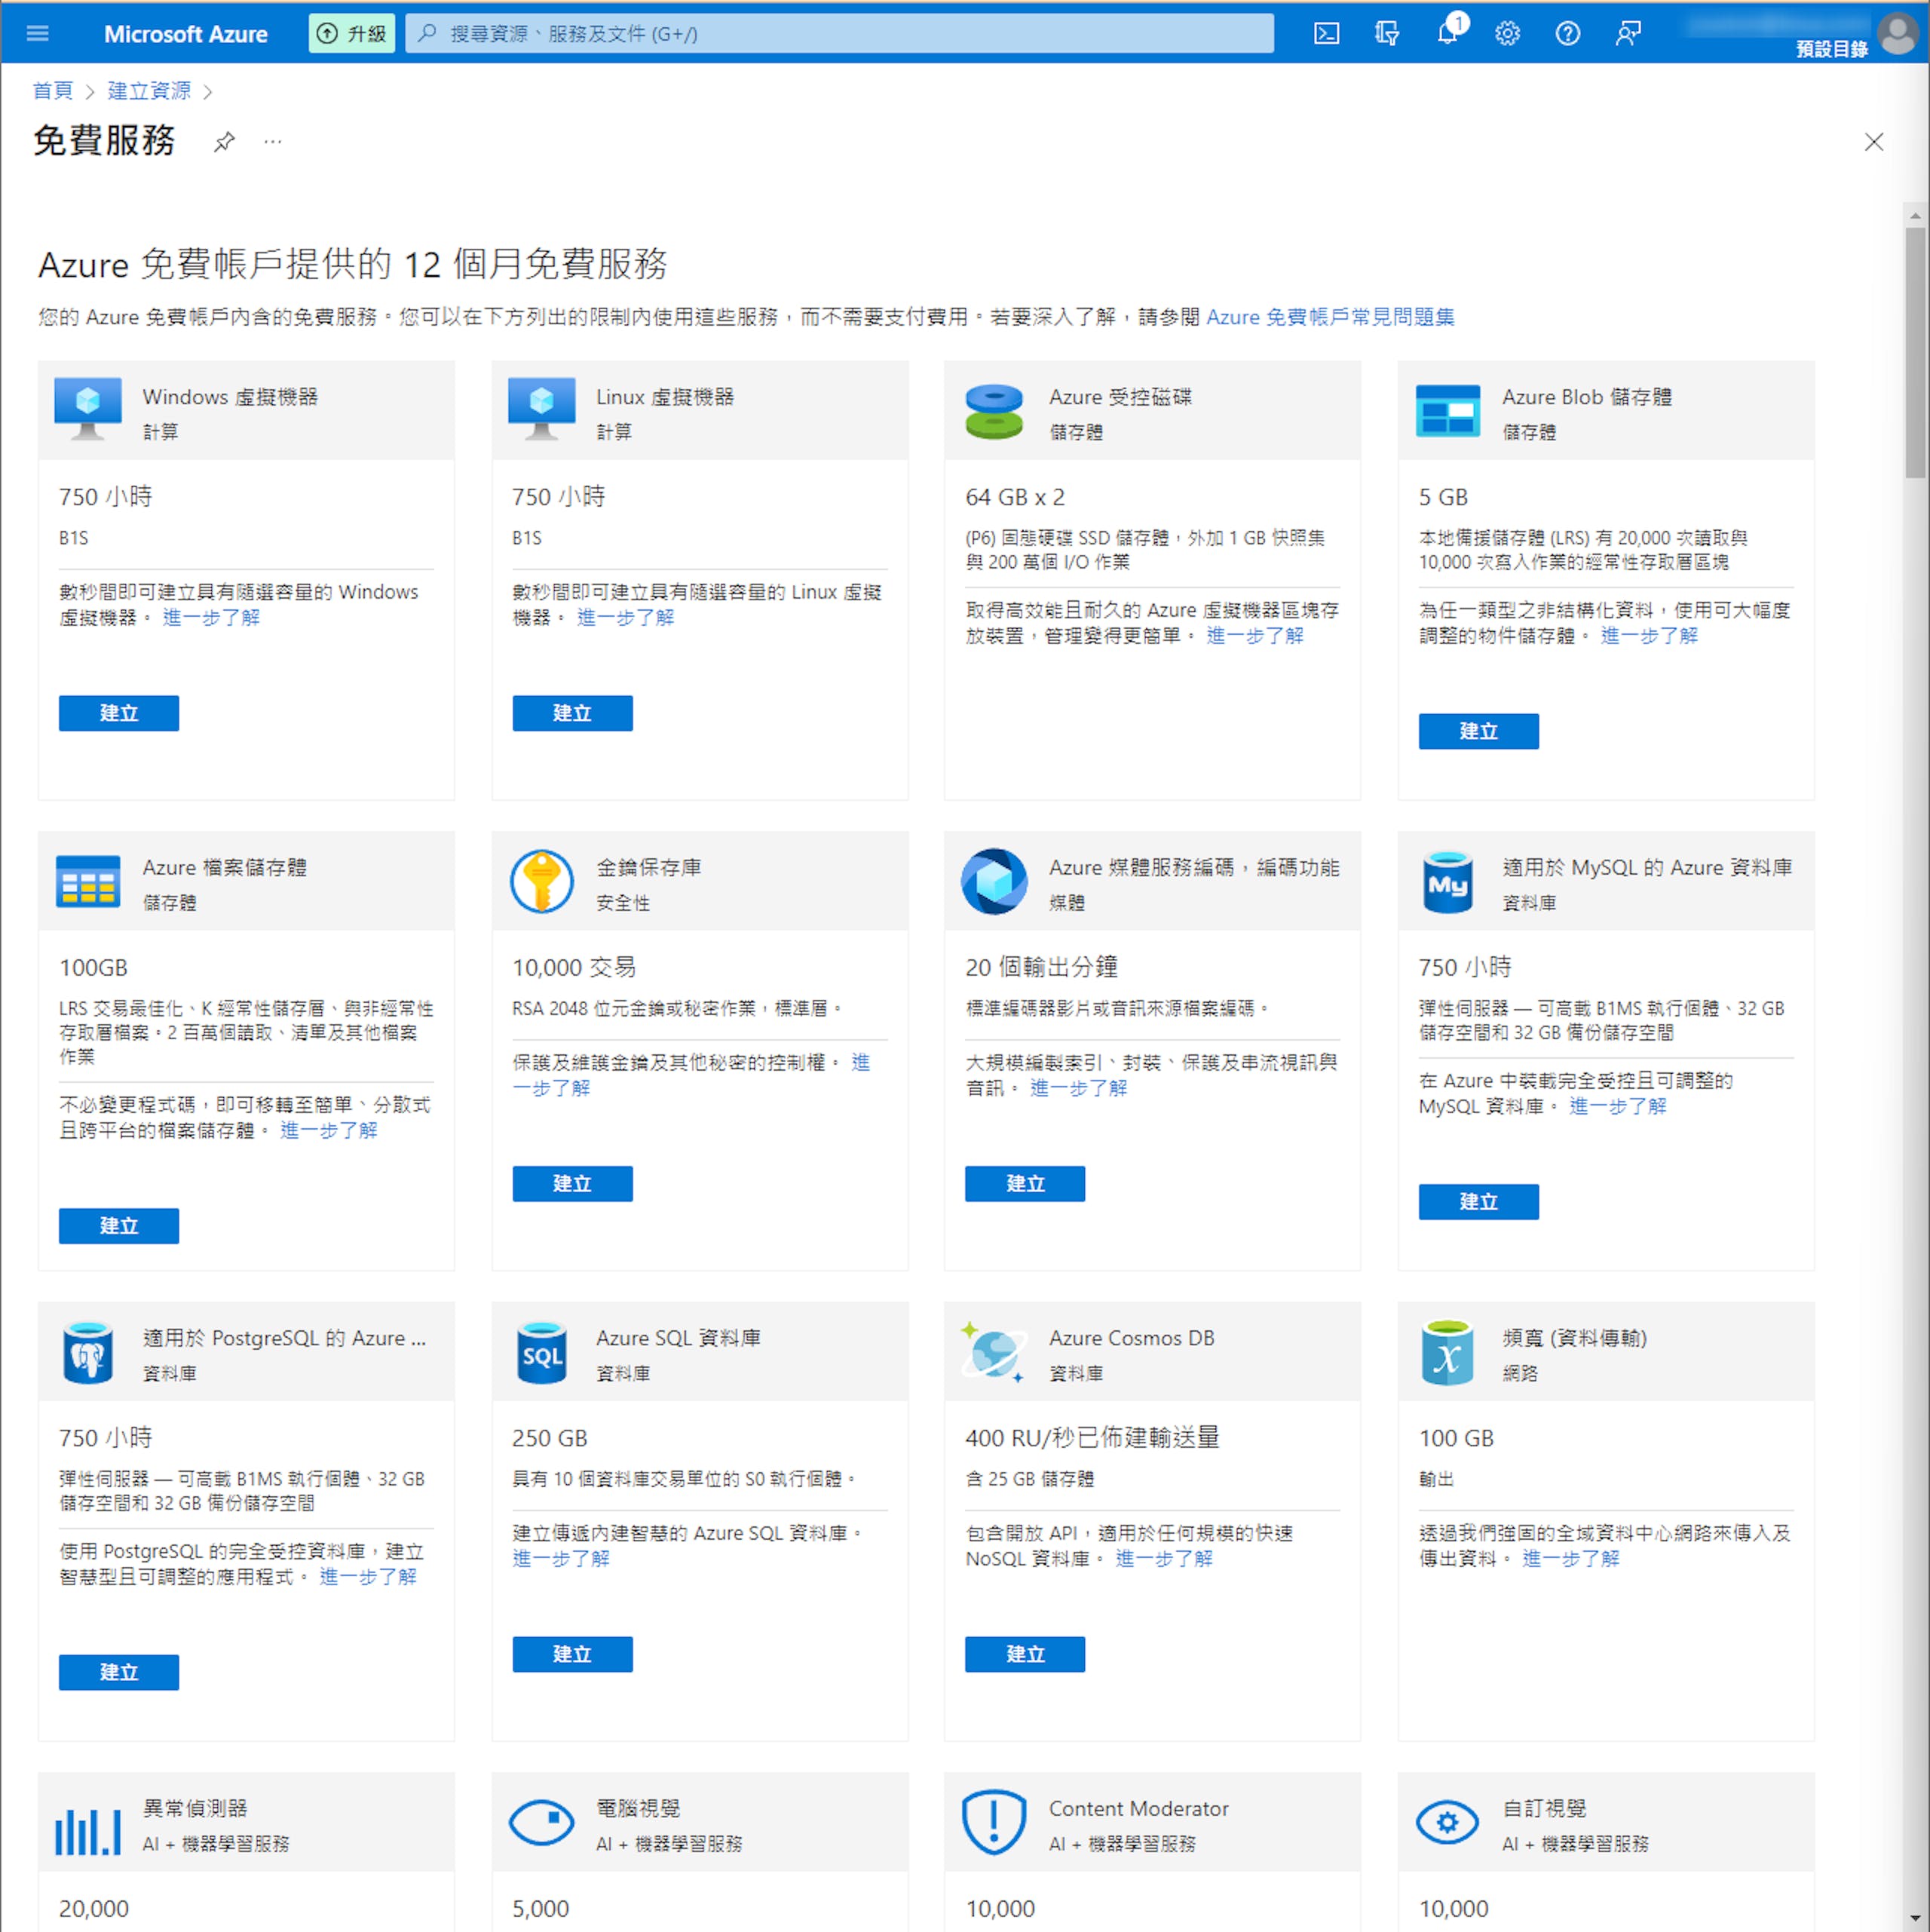Click the 頻寬 (資料傳輸) icon
The height and width of the screenshot is (1932, 1930).
pos(1447,1352)
